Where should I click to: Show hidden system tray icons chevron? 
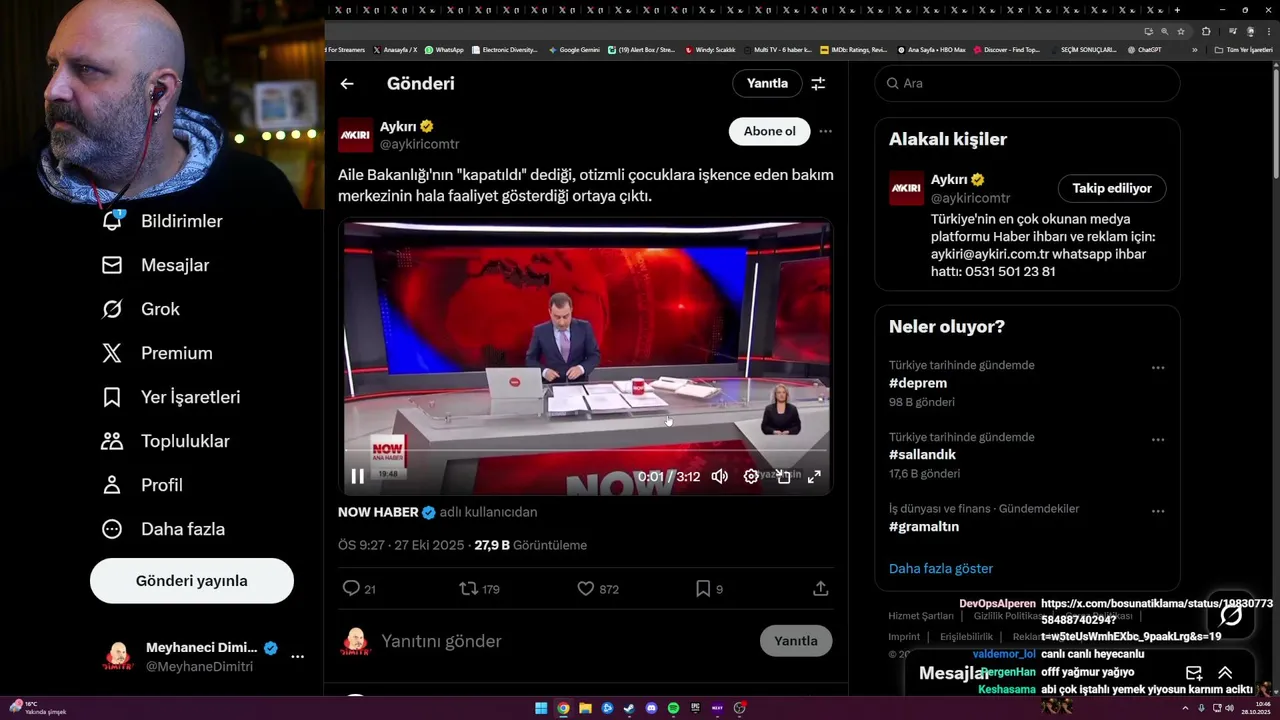click(1187, 708)
